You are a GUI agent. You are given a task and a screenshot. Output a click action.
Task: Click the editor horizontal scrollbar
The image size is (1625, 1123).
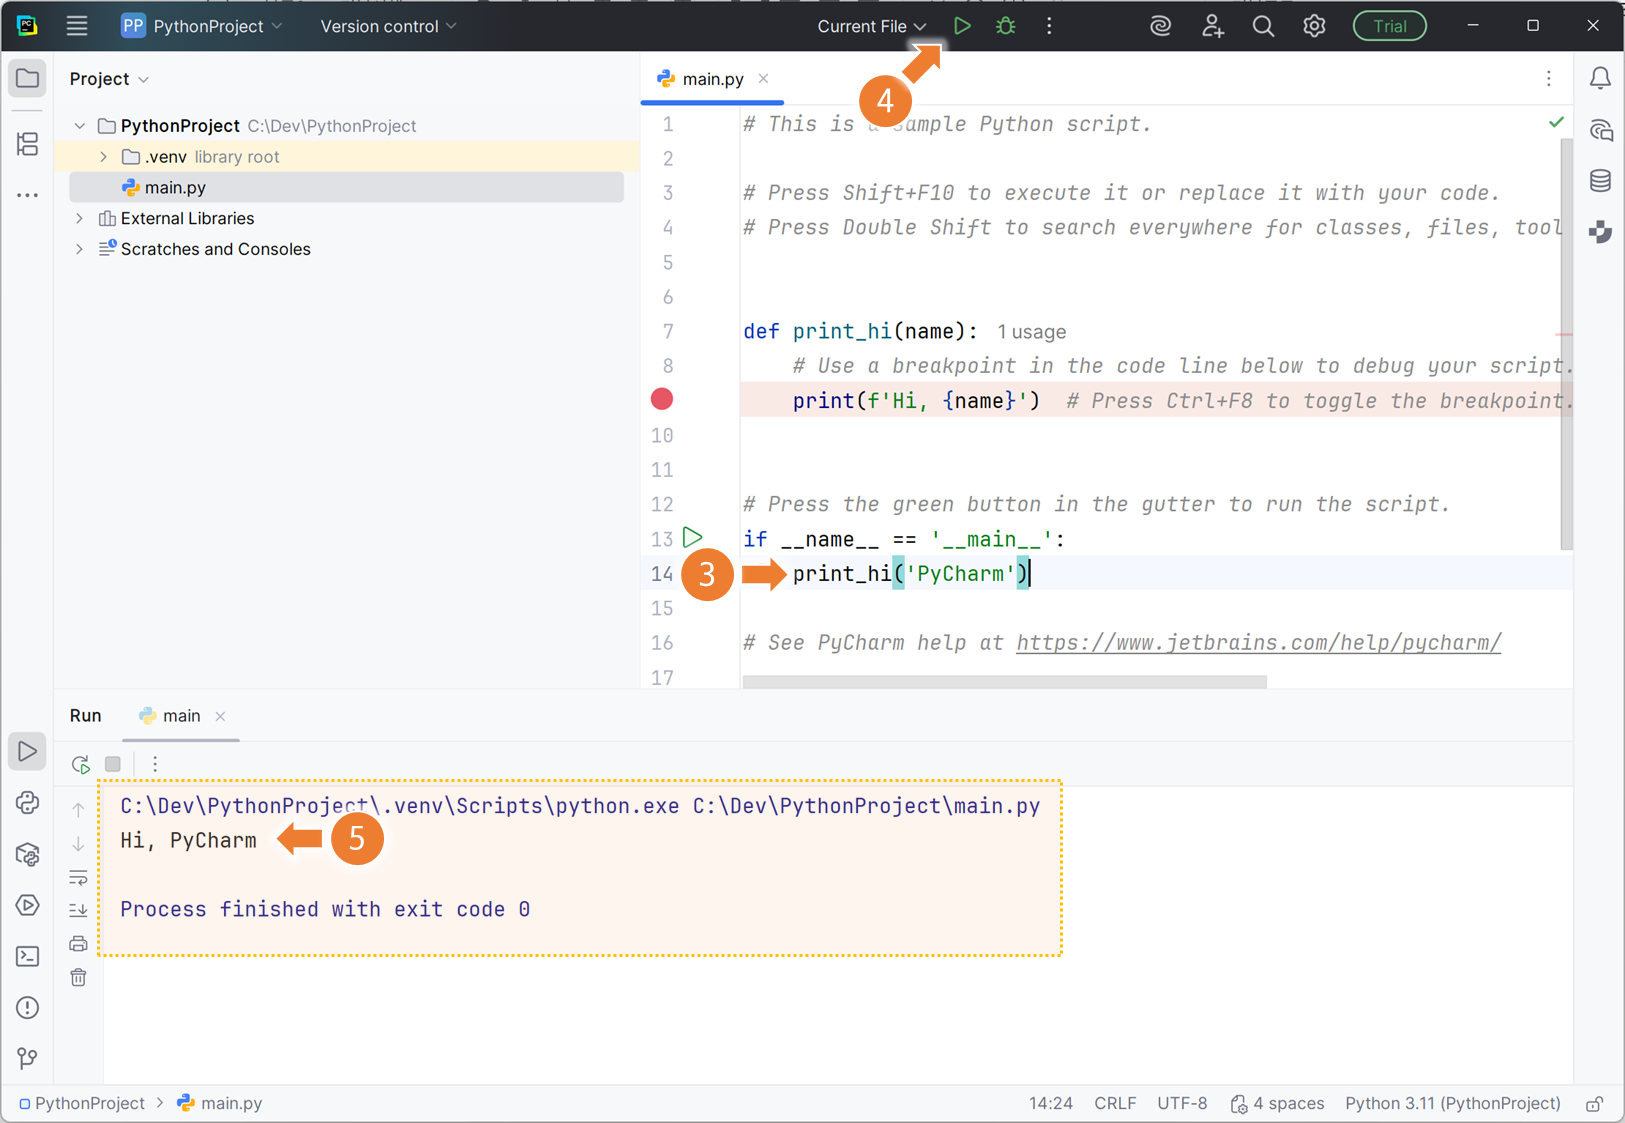pyautogui.click(x=1004, y=682)
